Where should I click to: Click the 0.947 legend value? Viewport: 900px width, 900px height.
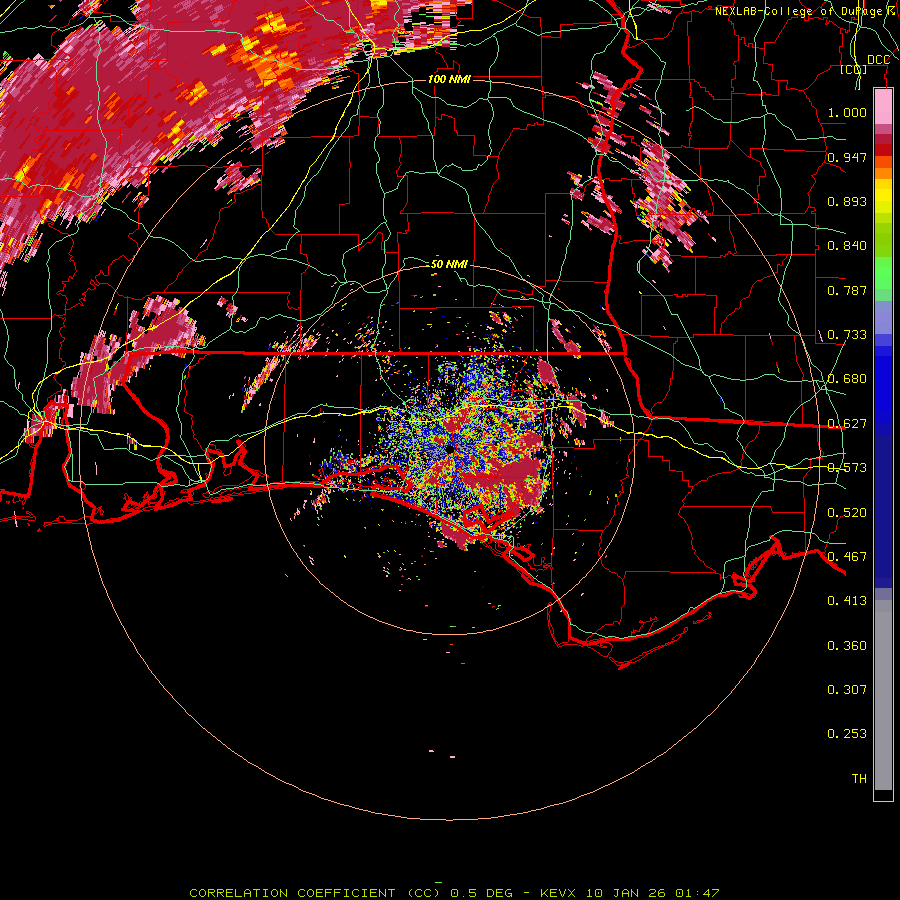[847, 157]
